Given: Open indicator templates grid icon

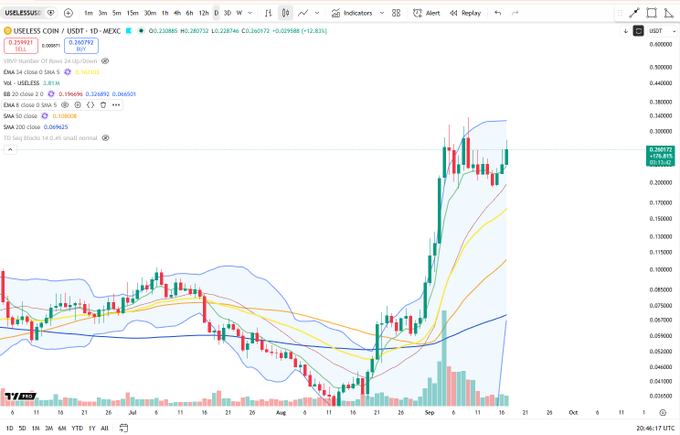Looking at the screenshot, I should tap(396, 13).
